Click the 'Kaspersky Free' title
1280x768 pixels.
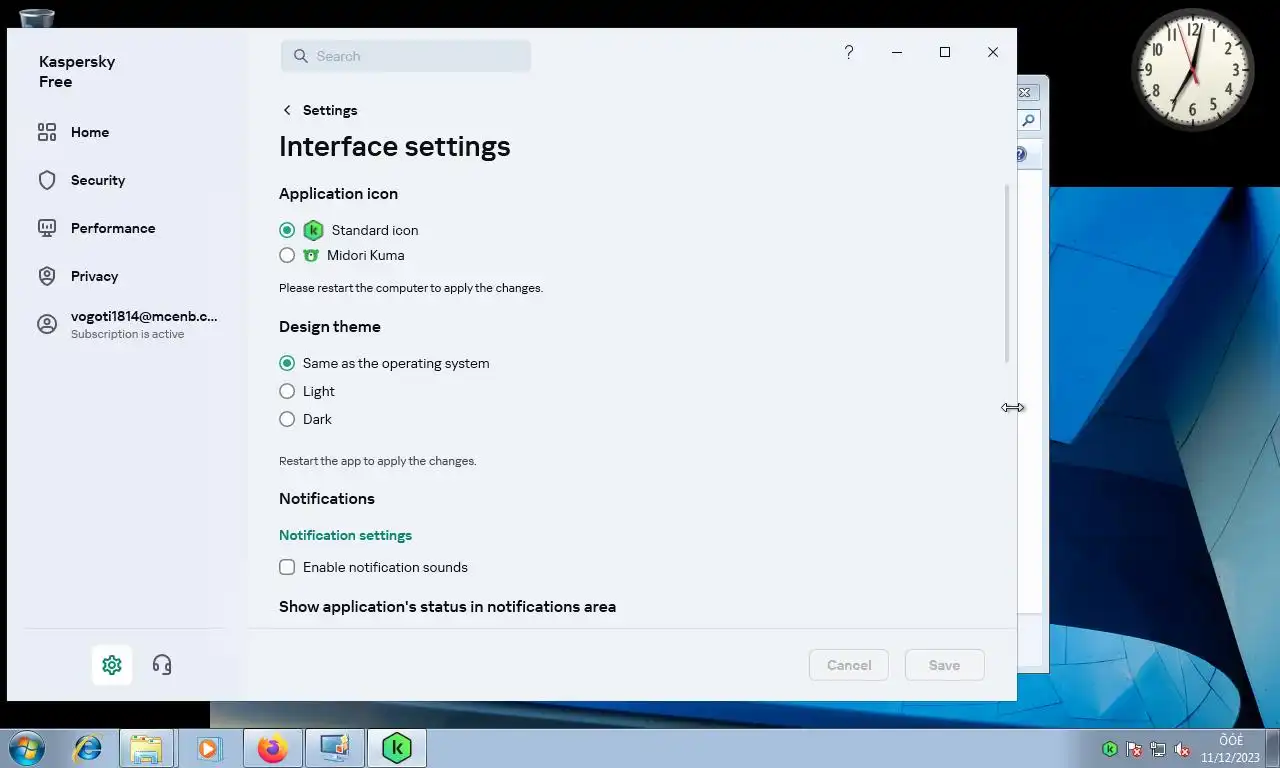[77, 71]
